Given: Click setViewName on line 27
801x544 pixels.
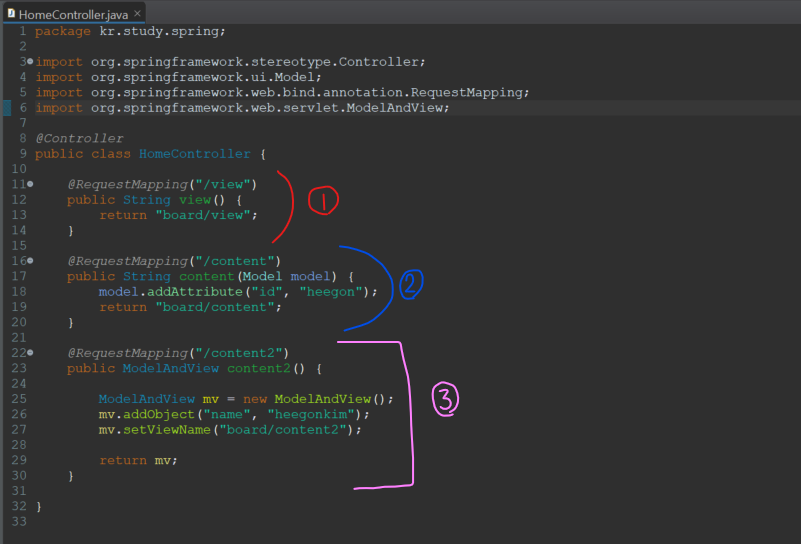Looking at the screenshot, I should [x=167, y=430].
